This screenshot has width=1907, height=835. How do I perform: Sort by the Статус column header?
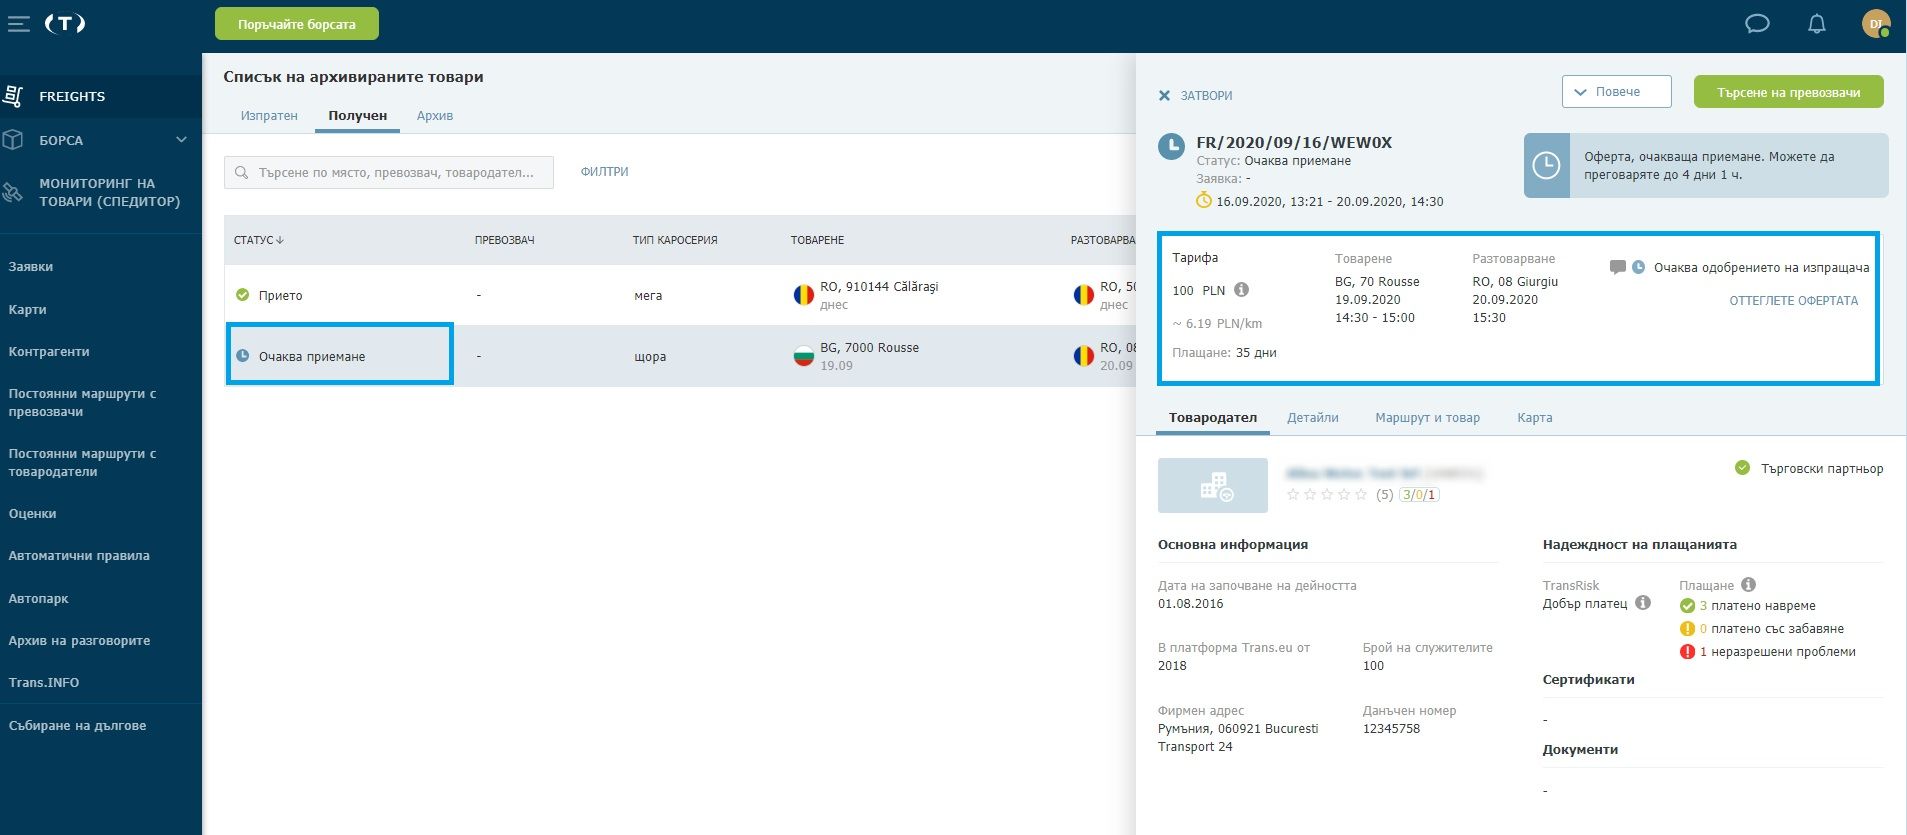coord(258,240)
